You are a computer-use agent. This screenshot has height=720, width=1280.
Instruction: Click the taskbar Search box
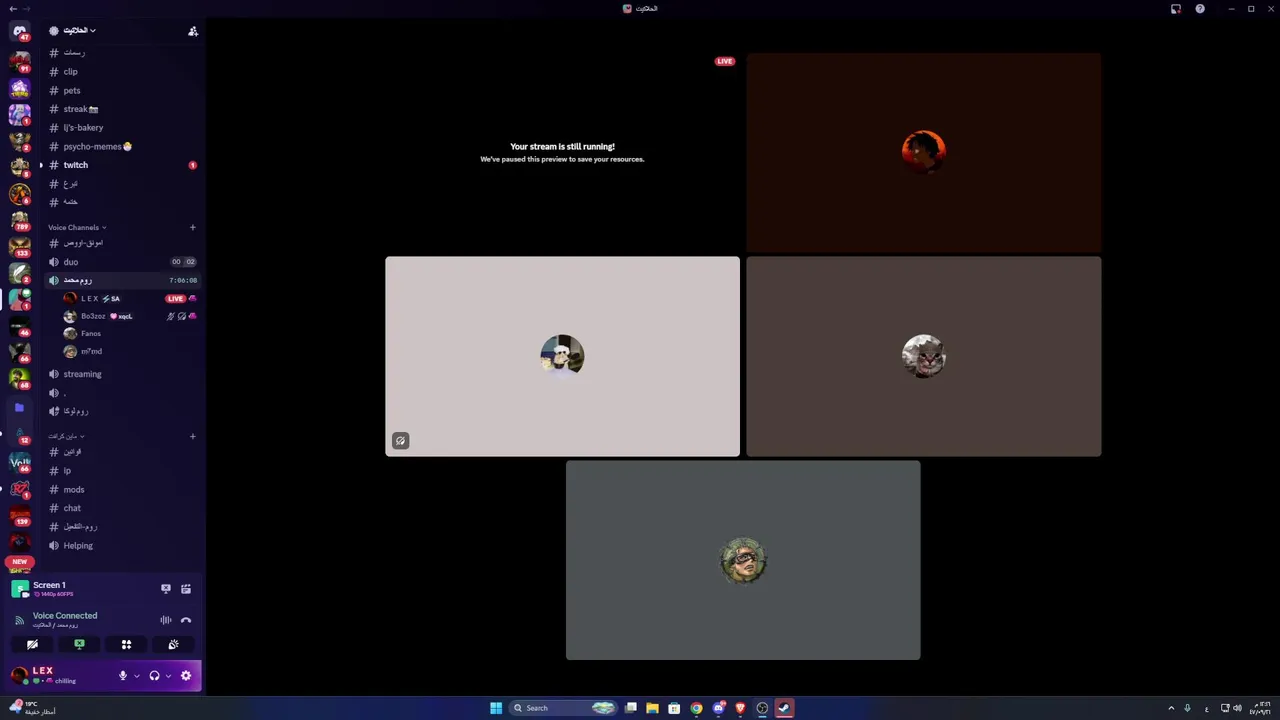565,708
